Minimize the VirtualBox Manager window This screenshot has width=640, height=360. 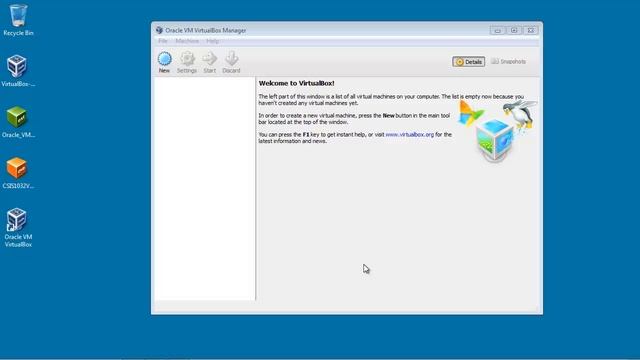497,30
